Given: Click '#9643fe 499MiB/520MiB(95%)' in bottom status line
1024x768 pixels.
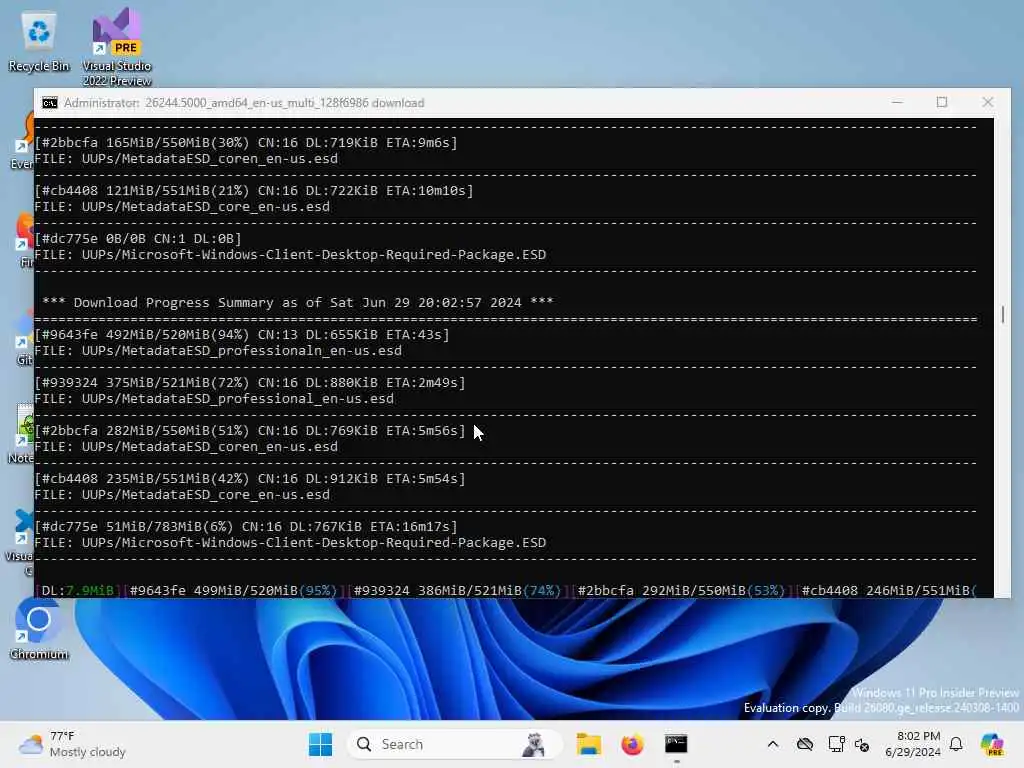Looking at the screenshot, I should (234, 590).
